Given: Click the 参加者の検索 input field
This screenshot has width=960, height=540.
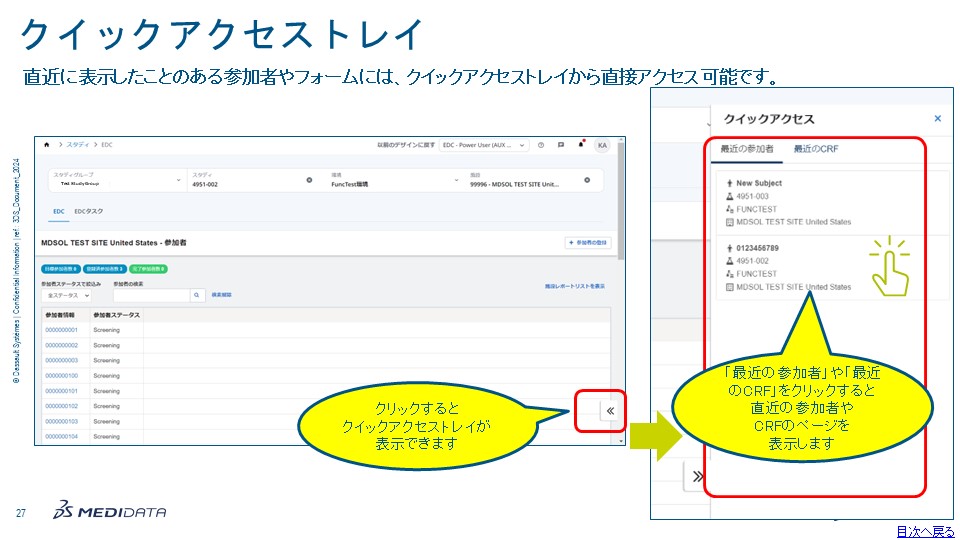Looking at the screenshot, I should click(152, 295).
